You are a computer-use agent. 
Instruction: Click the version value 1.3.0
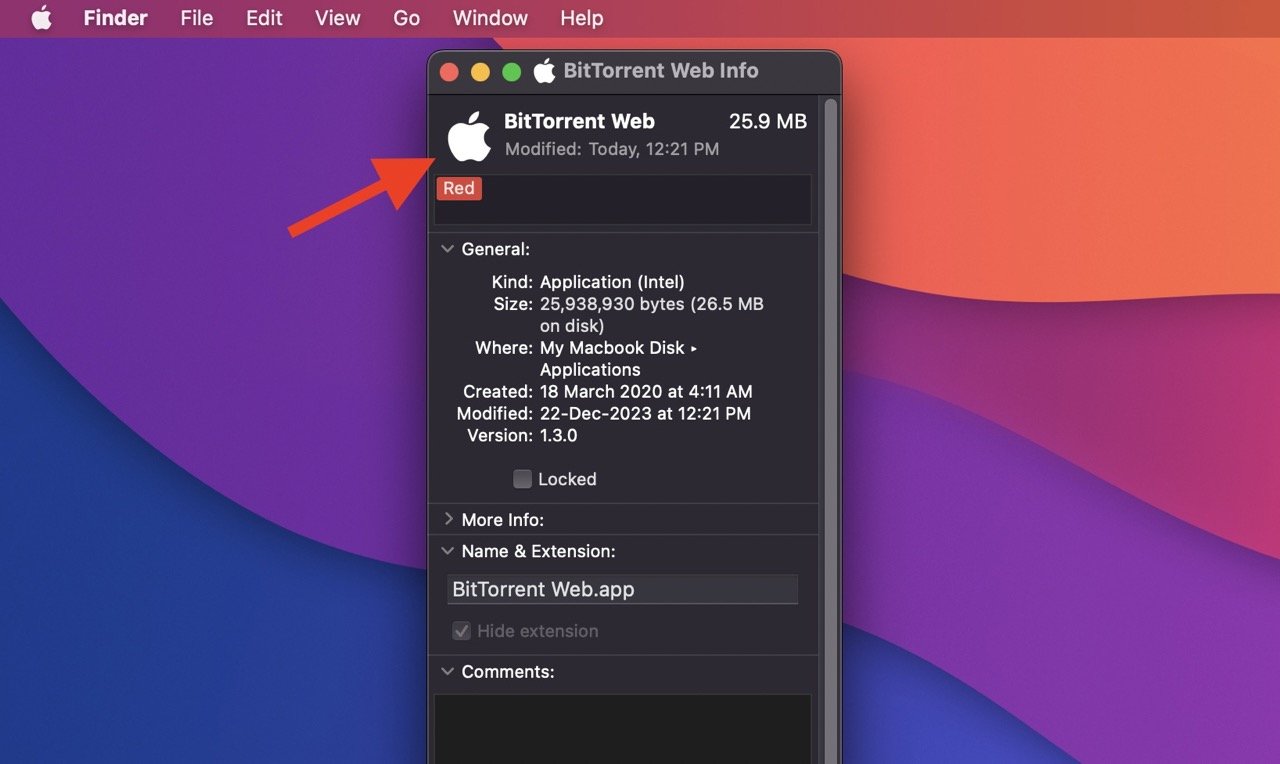559,436
